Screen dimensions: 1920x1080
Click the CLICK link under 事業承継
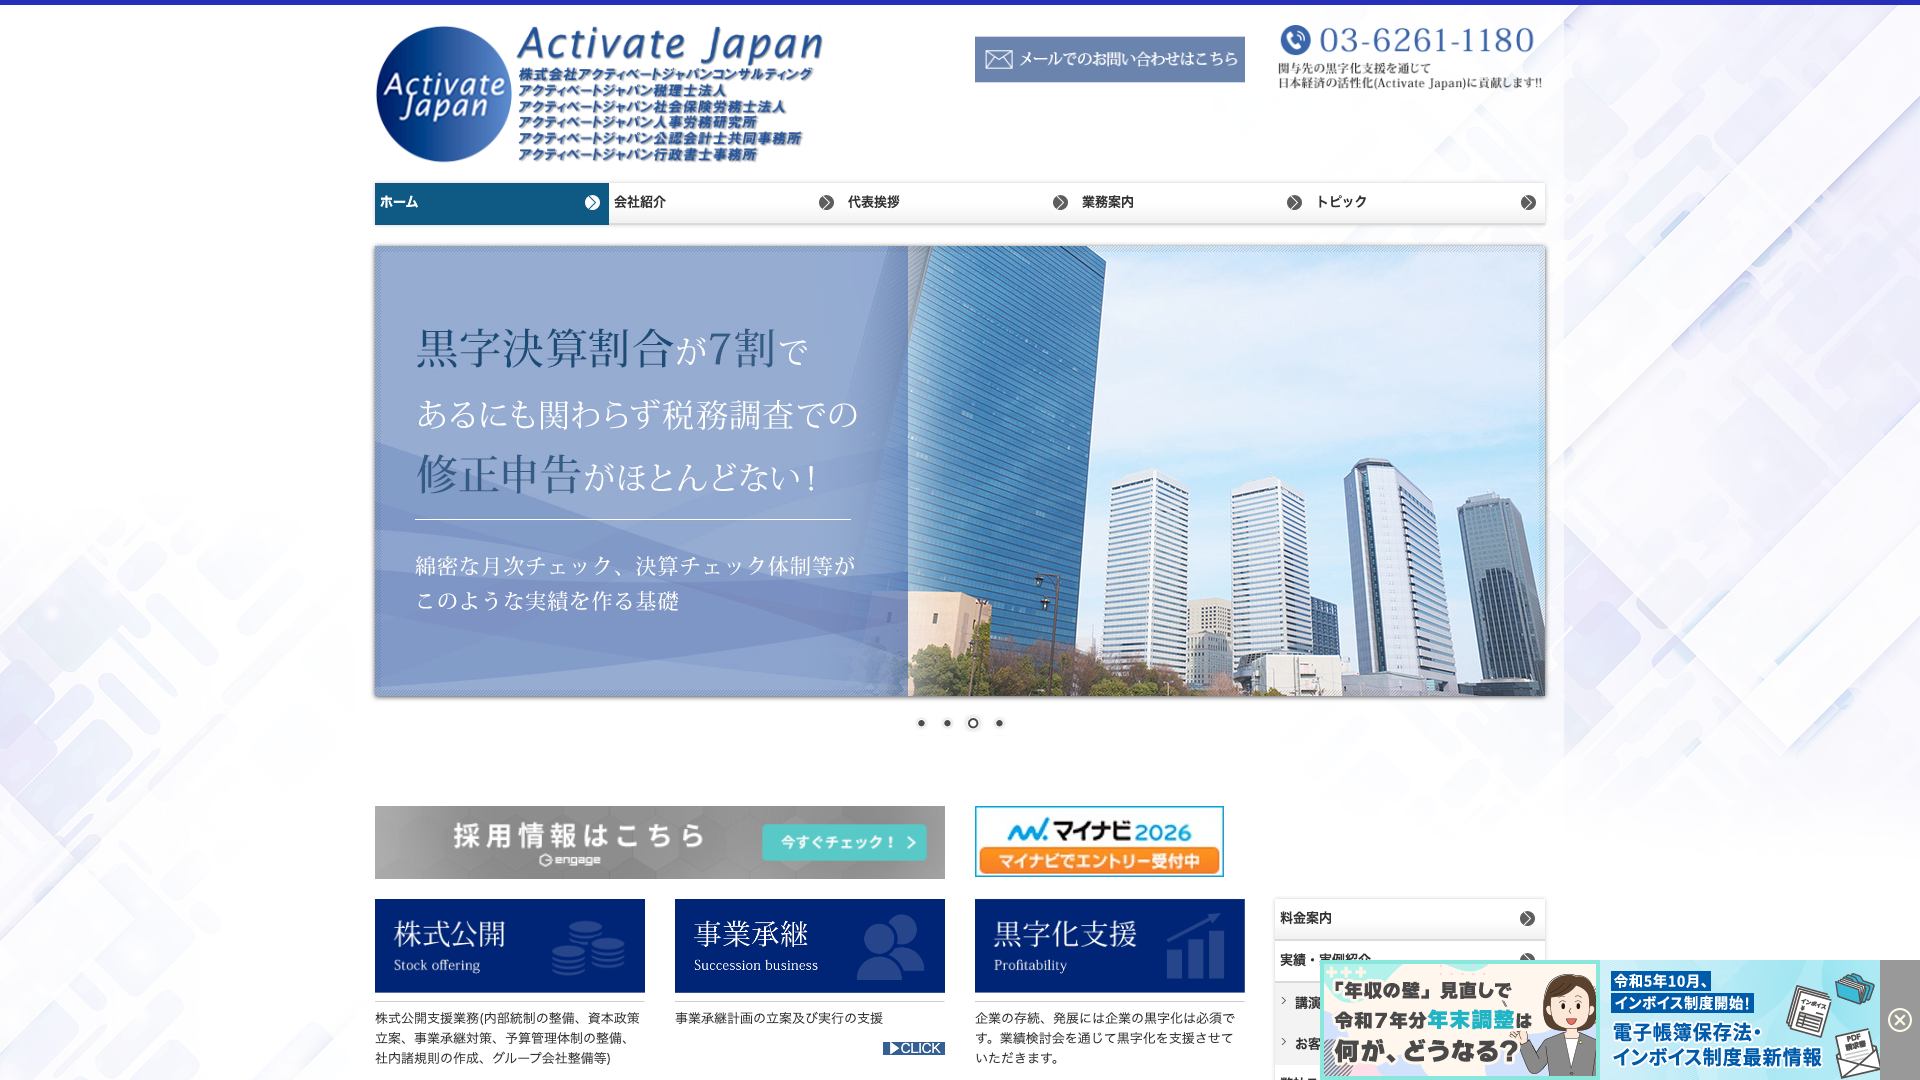pos(913,1048)
